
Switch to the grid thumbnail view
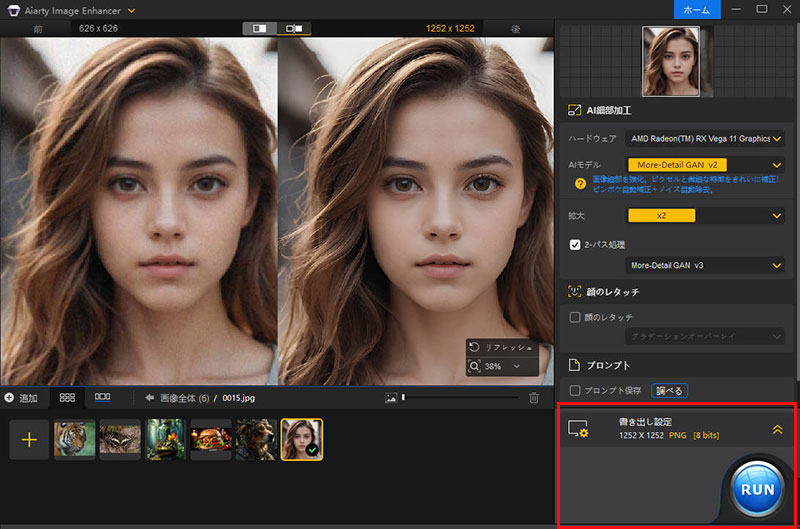[67, 397]
